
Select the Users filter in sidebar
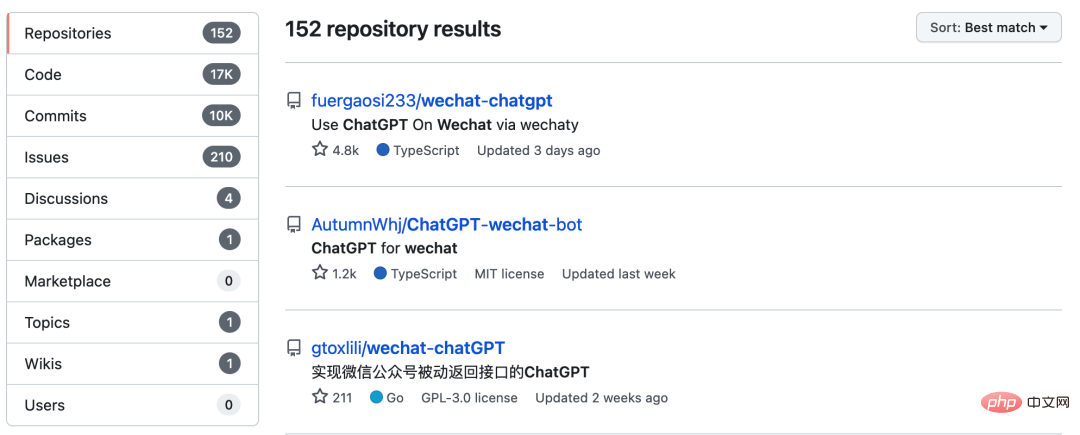(133, 405)
